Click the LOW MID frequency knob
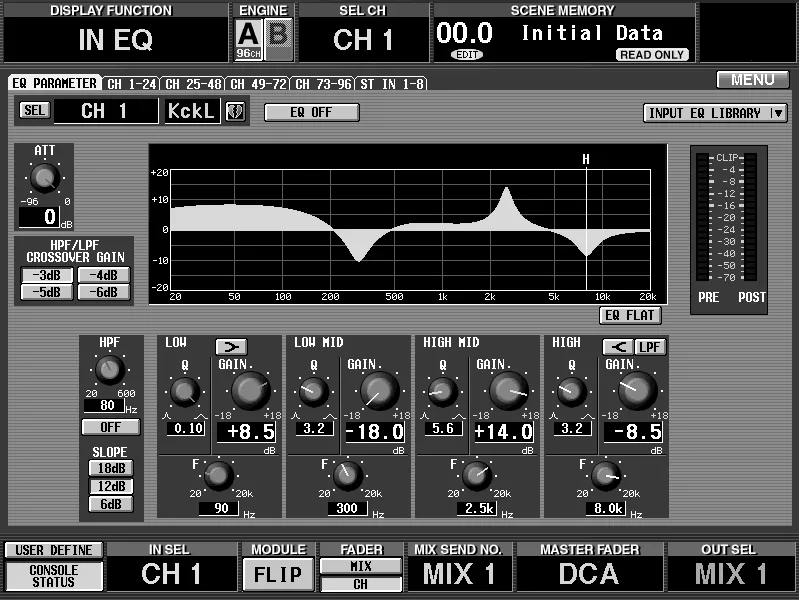Screen dimensions: 799x600 [x=348, y=476]
